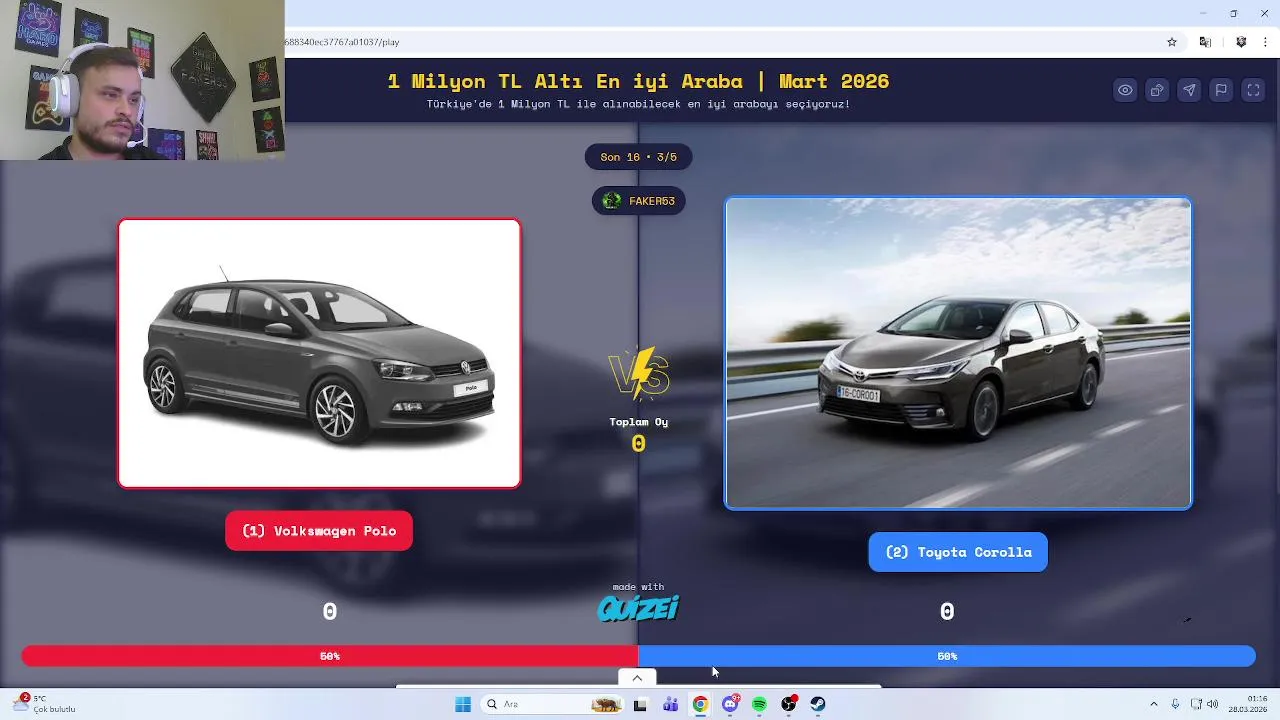Click the FAKER63 user badge

pyautogui.click(x=638, y=201)
